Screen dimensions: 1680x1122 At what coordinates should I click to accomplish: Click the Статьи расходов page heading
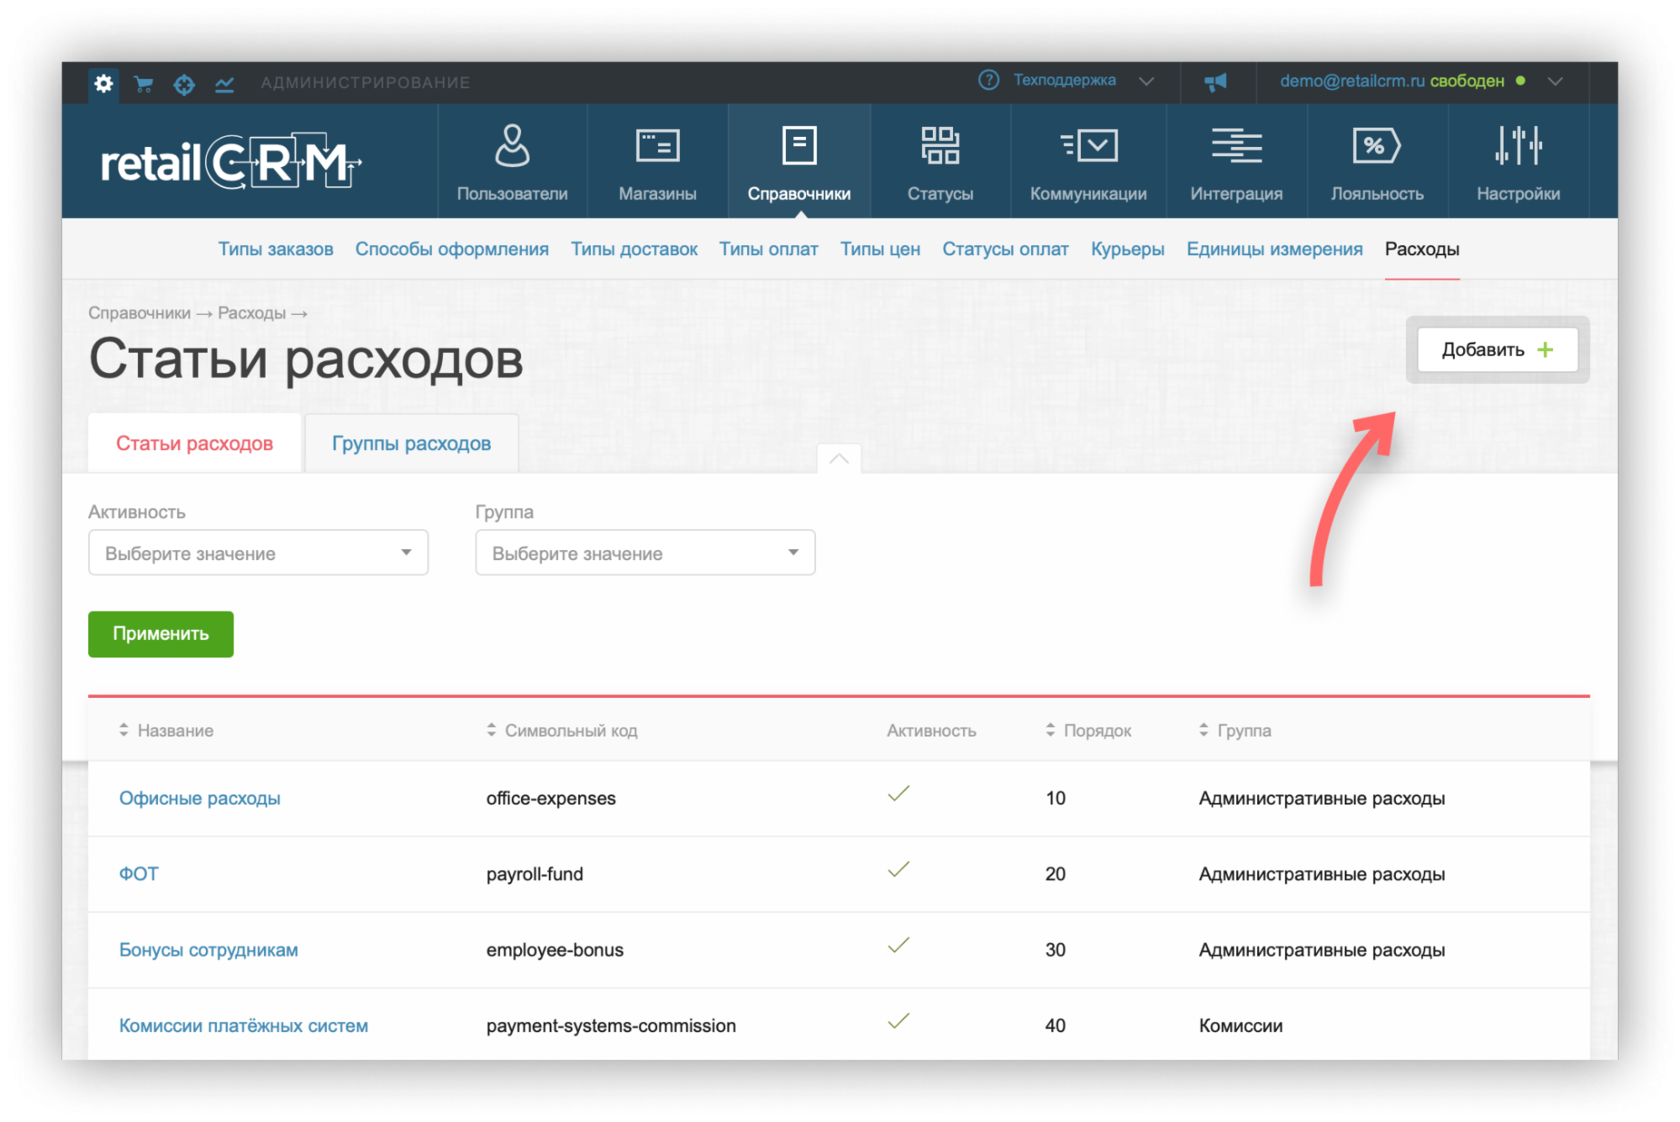pyautogui.click(x=306, y=359)
